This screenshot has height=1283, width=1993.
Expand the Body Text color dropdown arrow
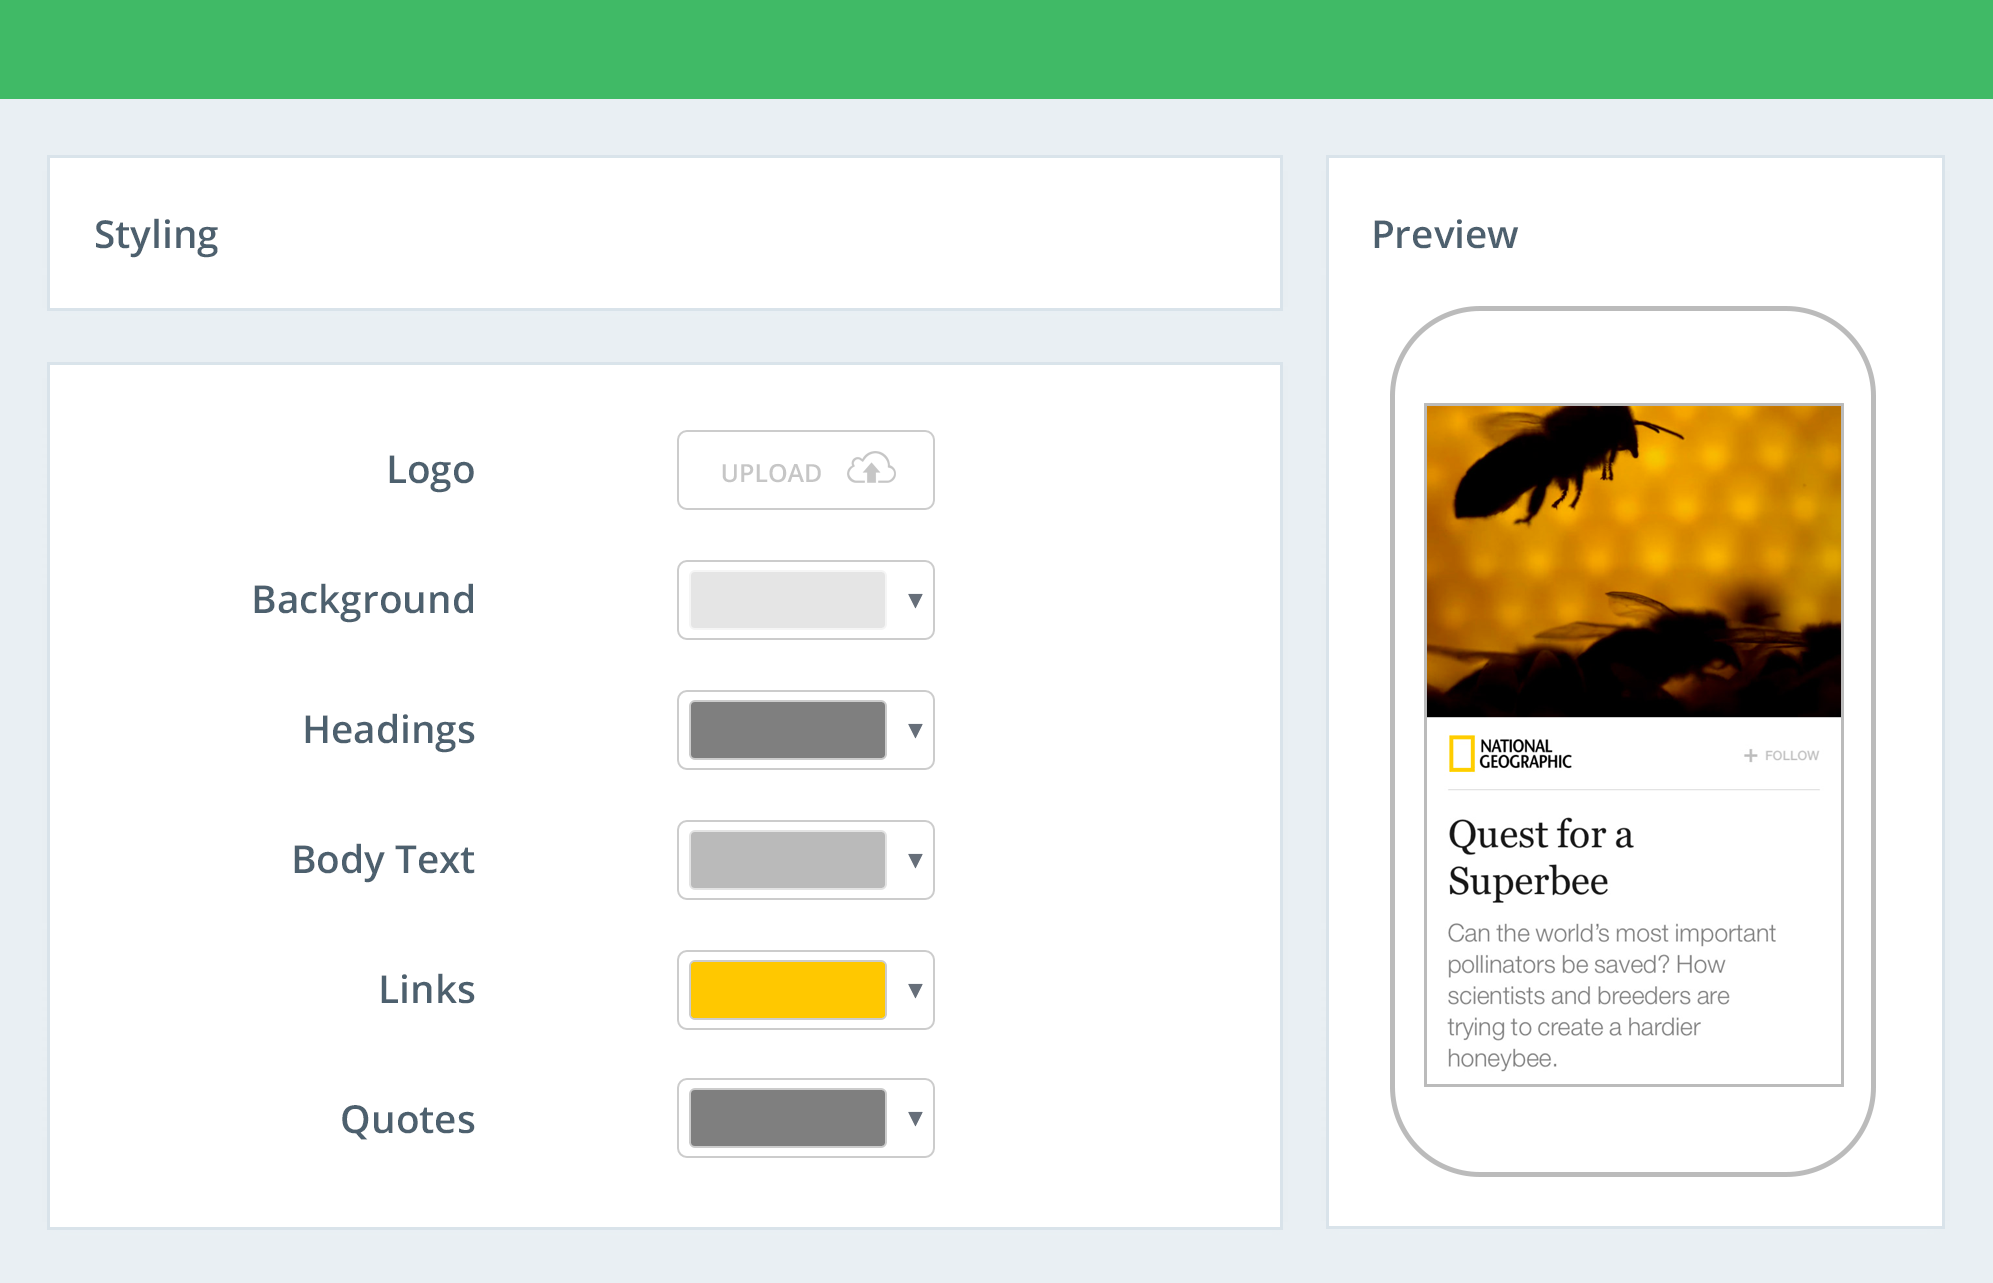point(914,860)
